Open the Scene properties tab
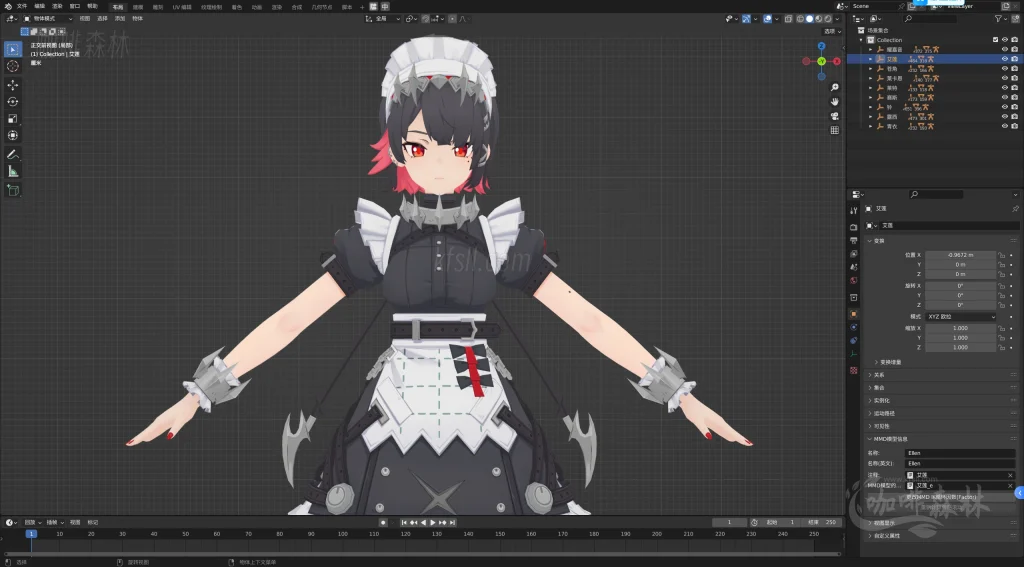Image resolution: width=1024 pixels, height=567 pixels. [x=854, y=267]
